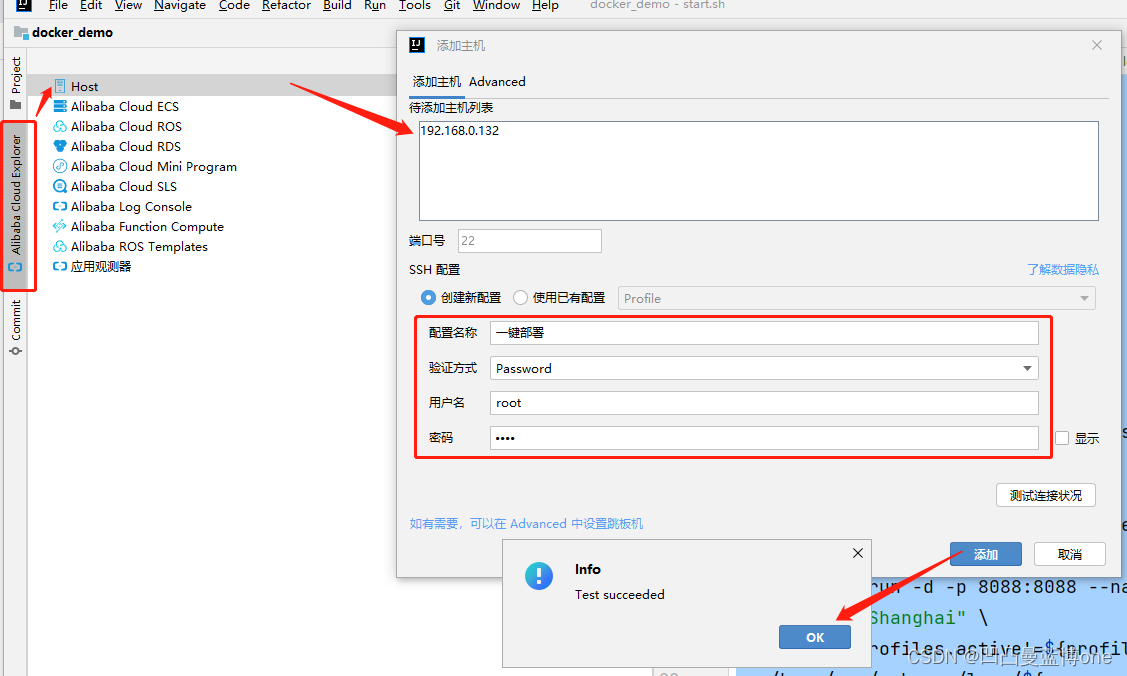Image resolution: width=1127 pixels, height=676 pixels.
Task: Open the 了解数据隐私 link
Action: 1063,269
